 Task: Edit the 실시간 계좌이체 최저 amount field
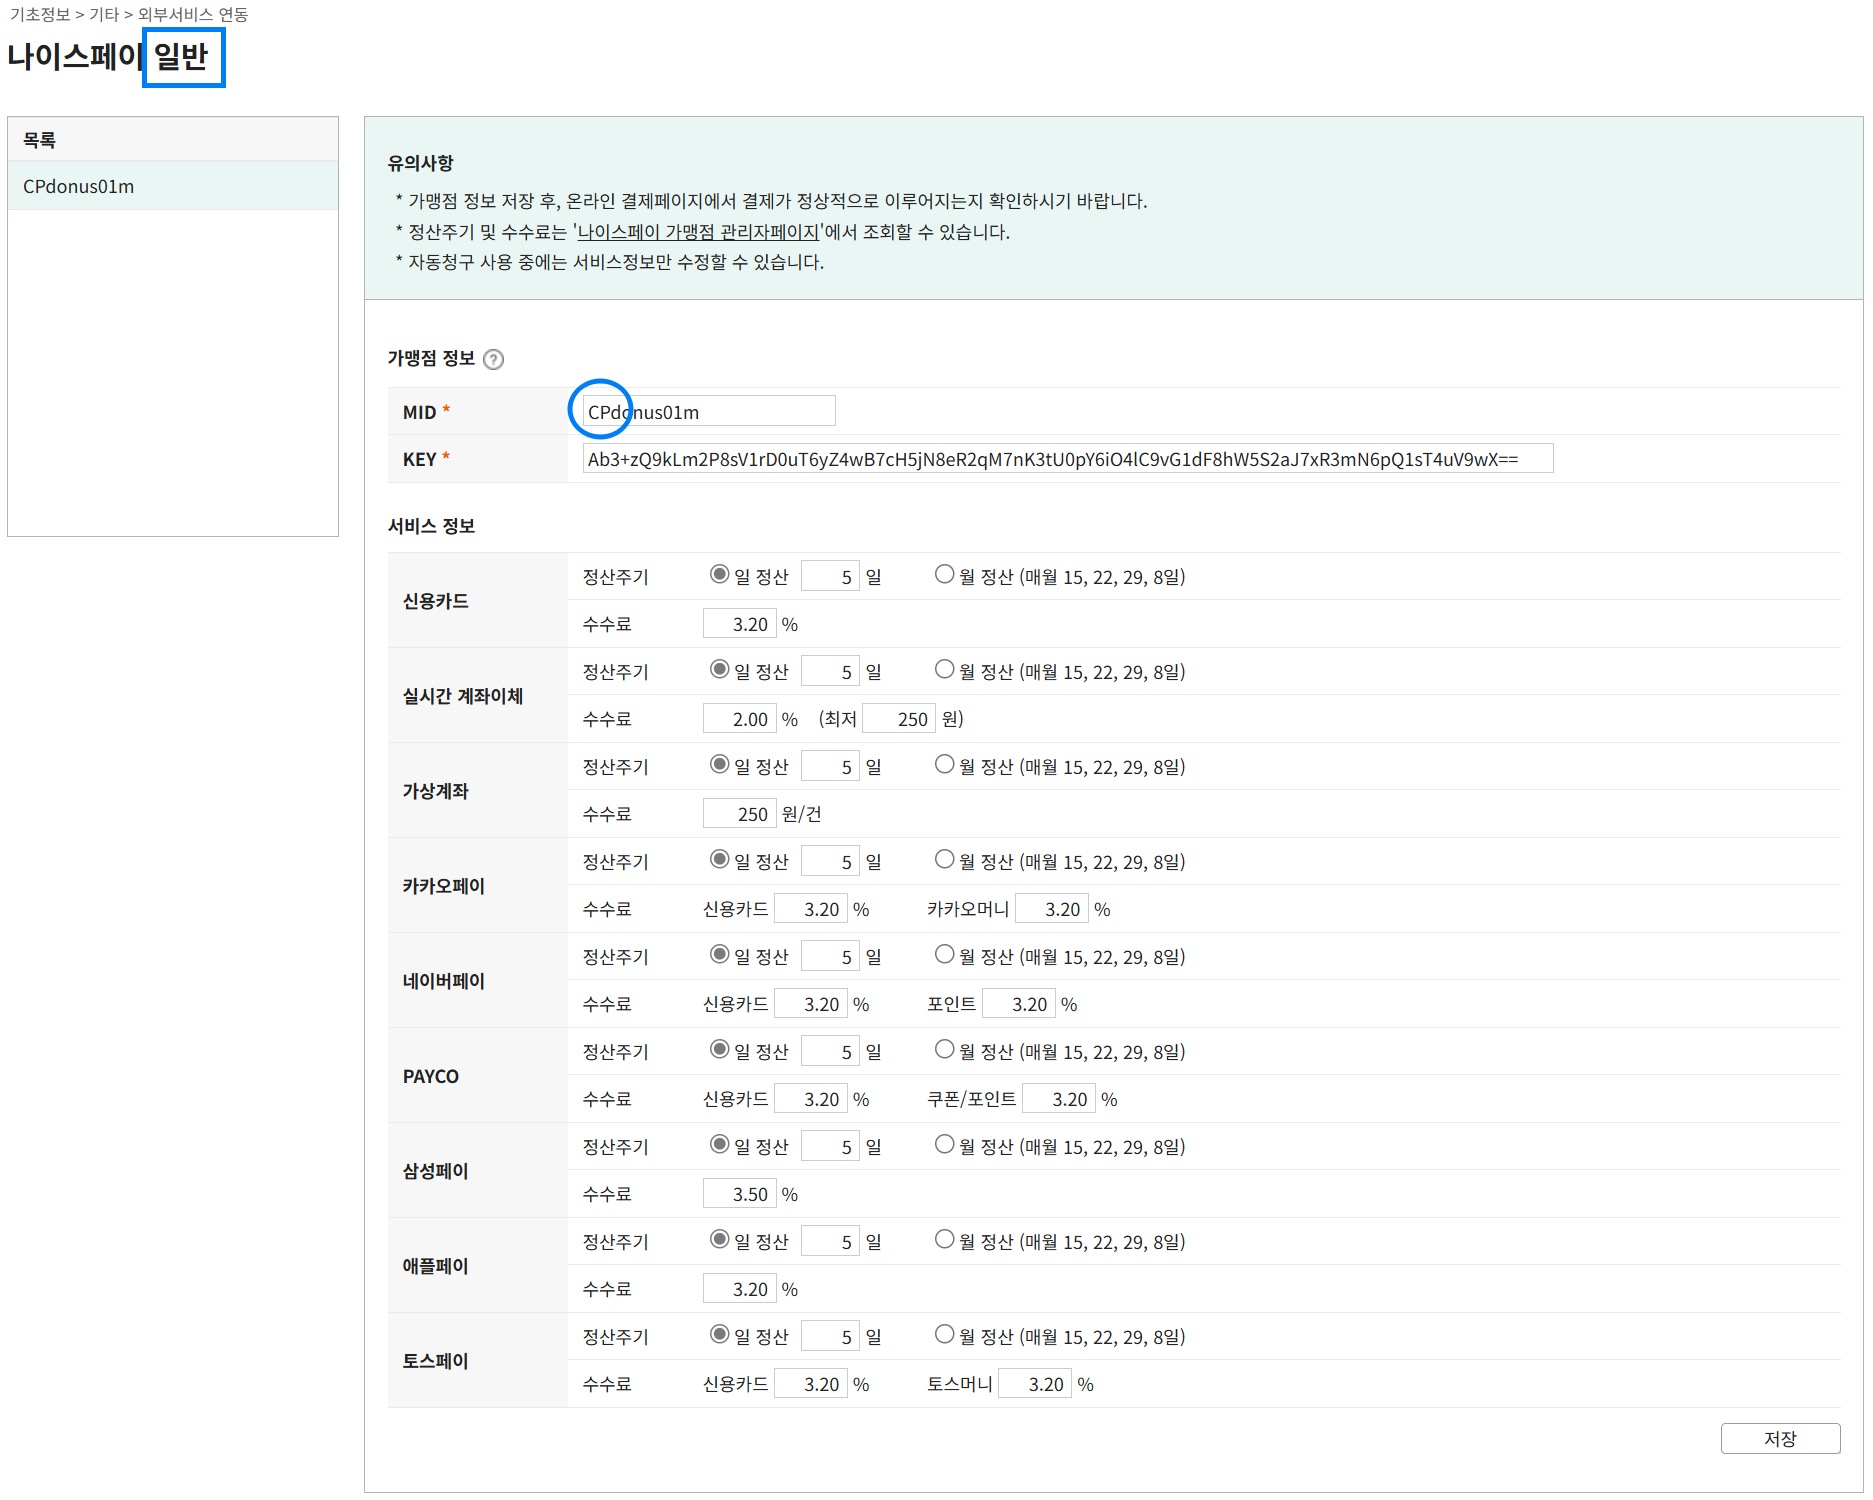point(899,719)
